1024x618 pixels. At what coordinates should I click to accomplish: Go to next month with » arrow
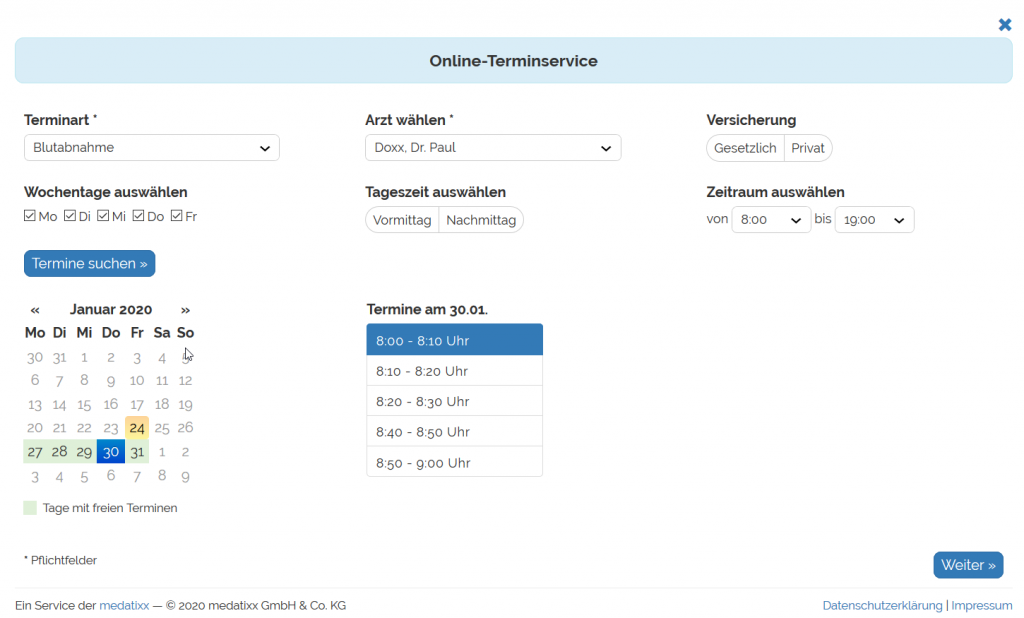(x=185, y=310)
